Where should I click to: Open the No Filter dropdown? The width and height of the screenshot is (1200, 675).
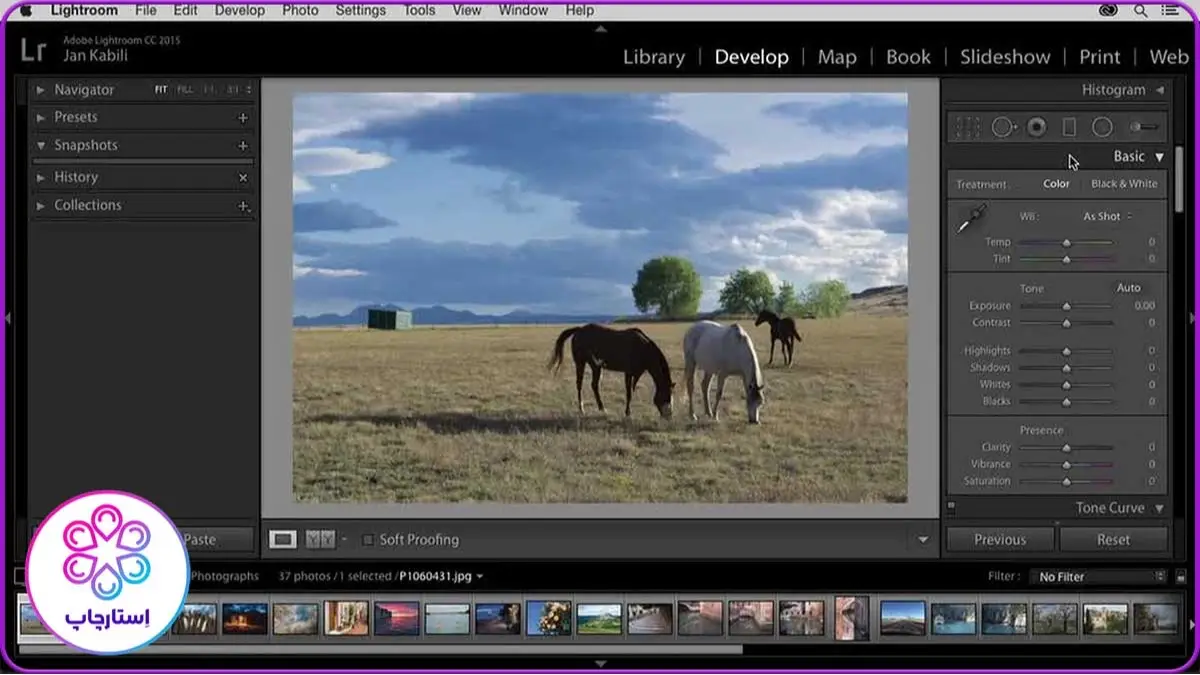click(1101, 577)
